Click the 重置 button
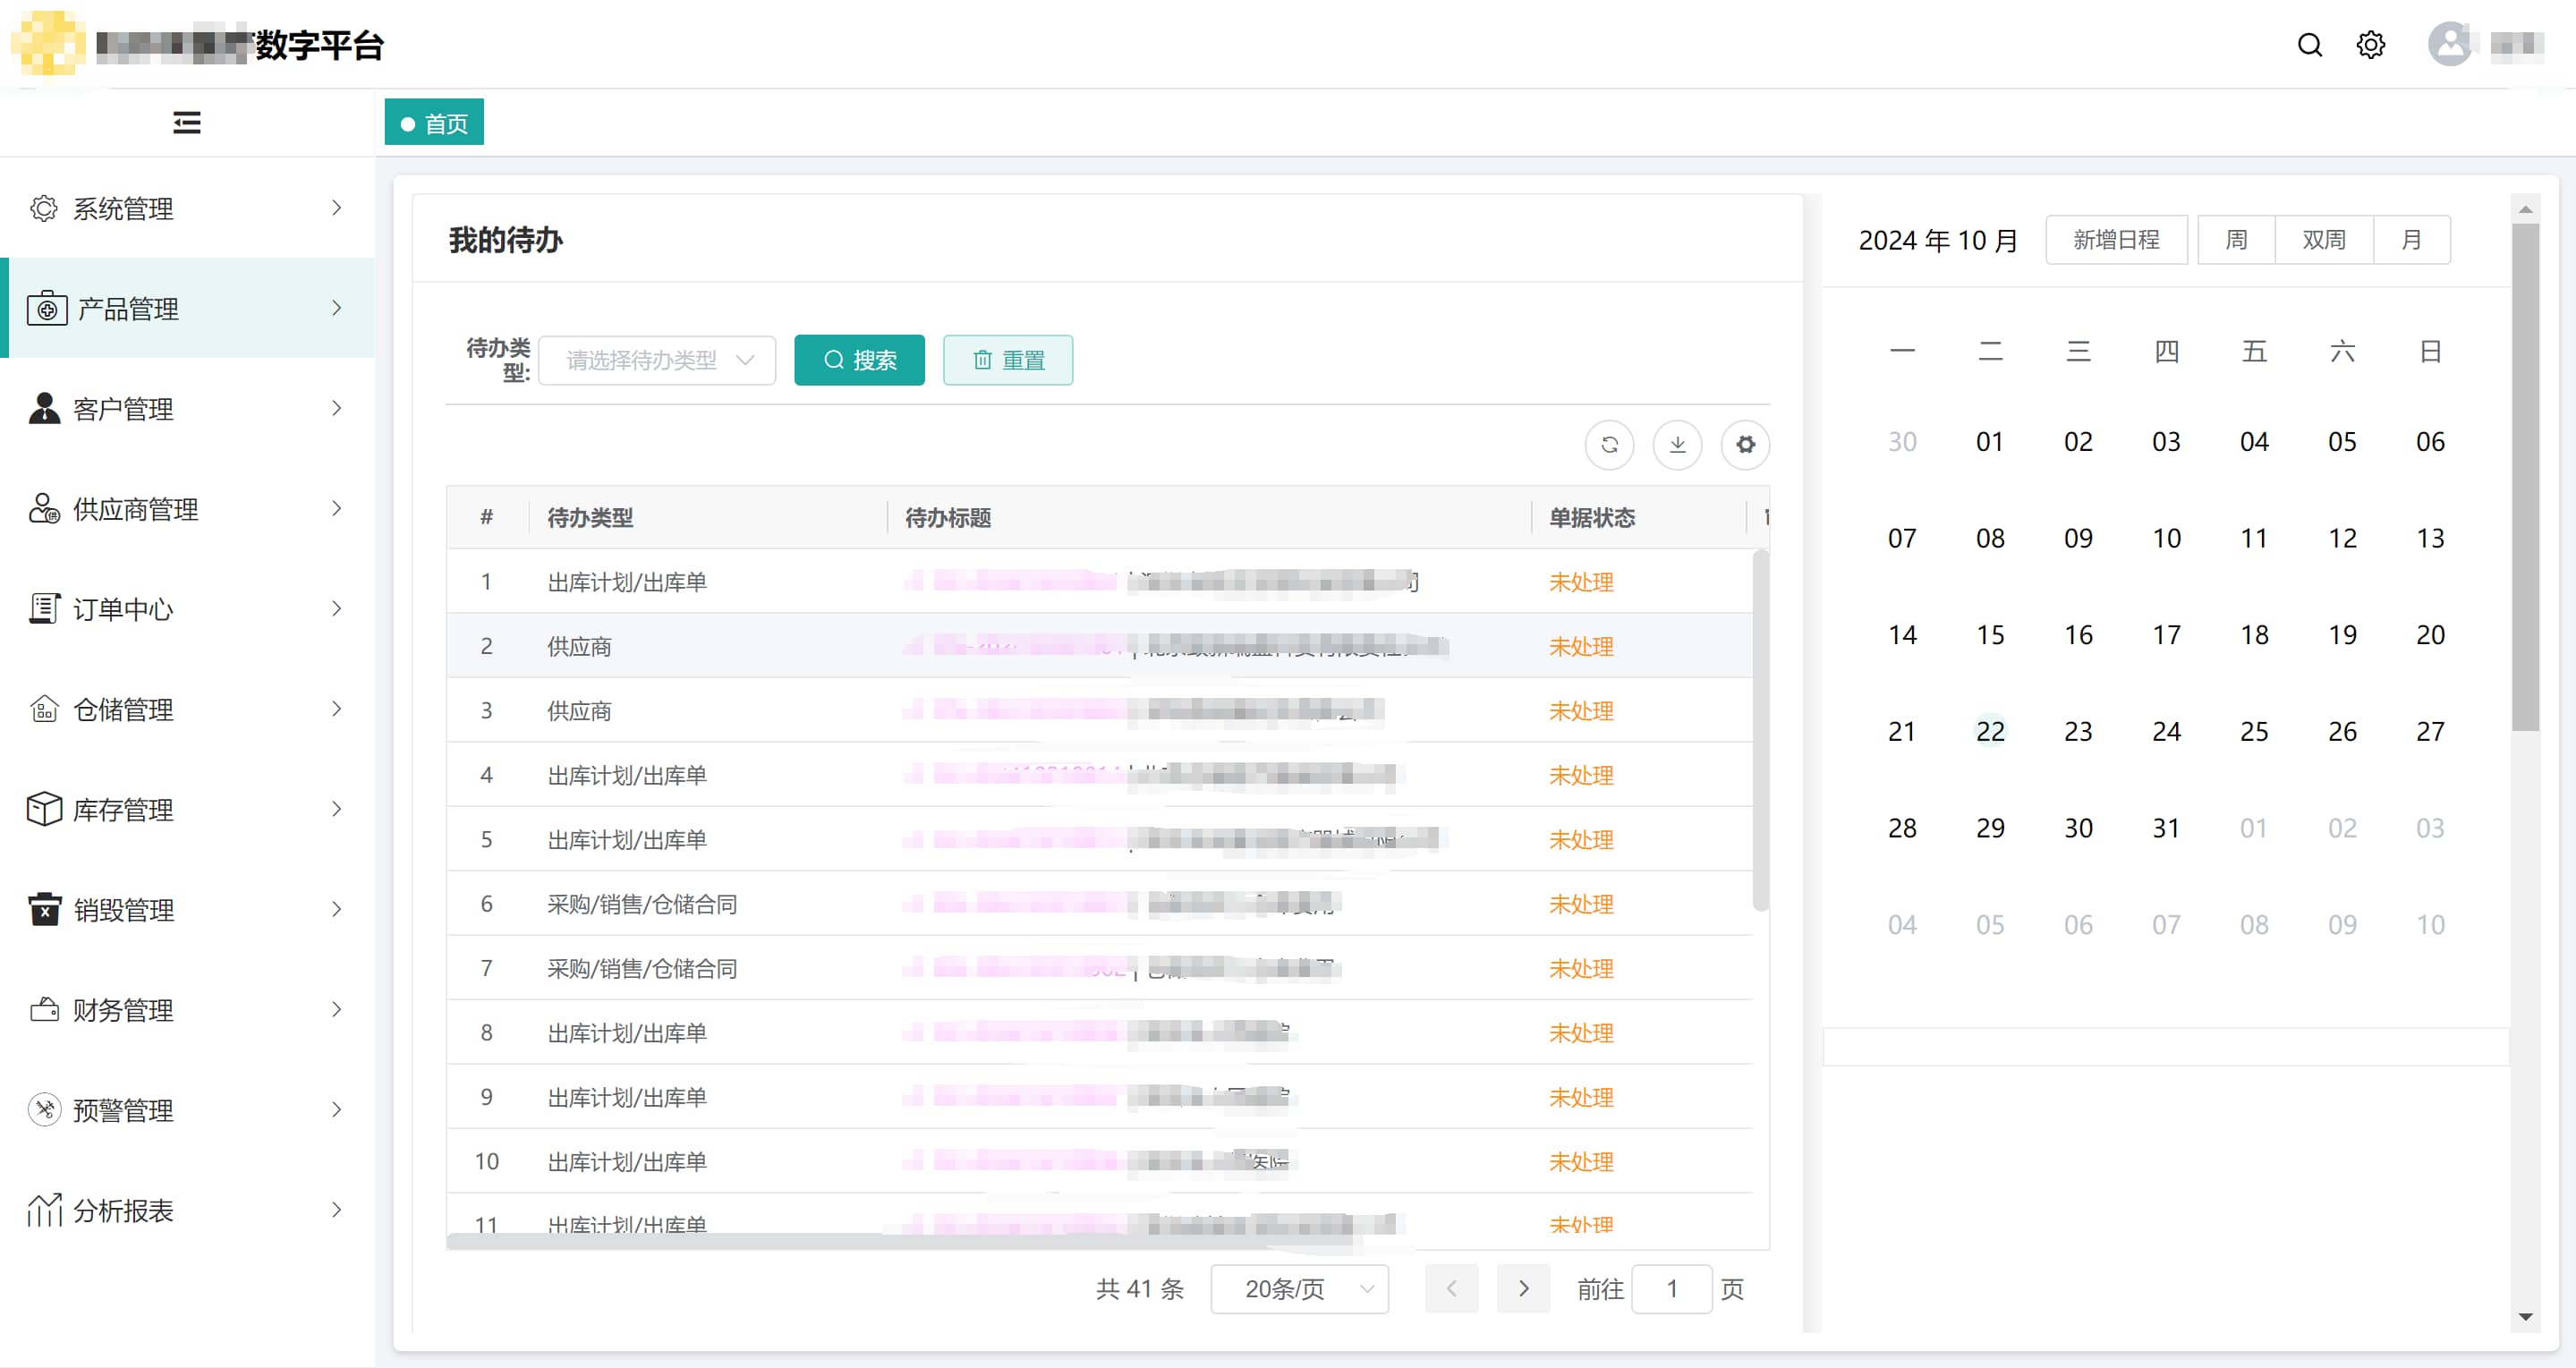The height and width of the screenshot is (1368, 2576). [x=1008, y=360]
